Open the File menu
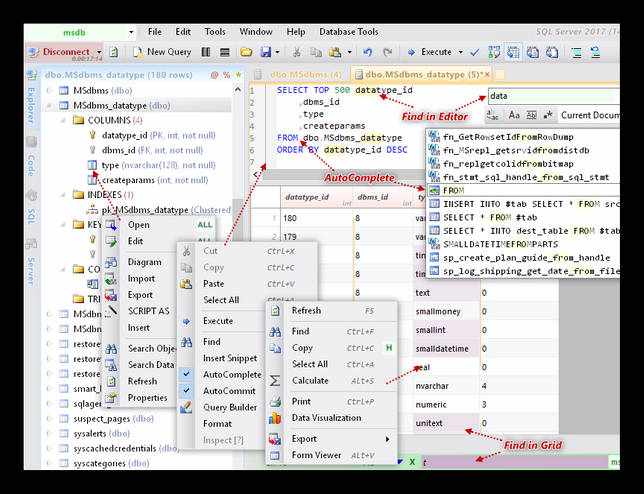This screenshot has width=644, height=494. pos(154,32)
